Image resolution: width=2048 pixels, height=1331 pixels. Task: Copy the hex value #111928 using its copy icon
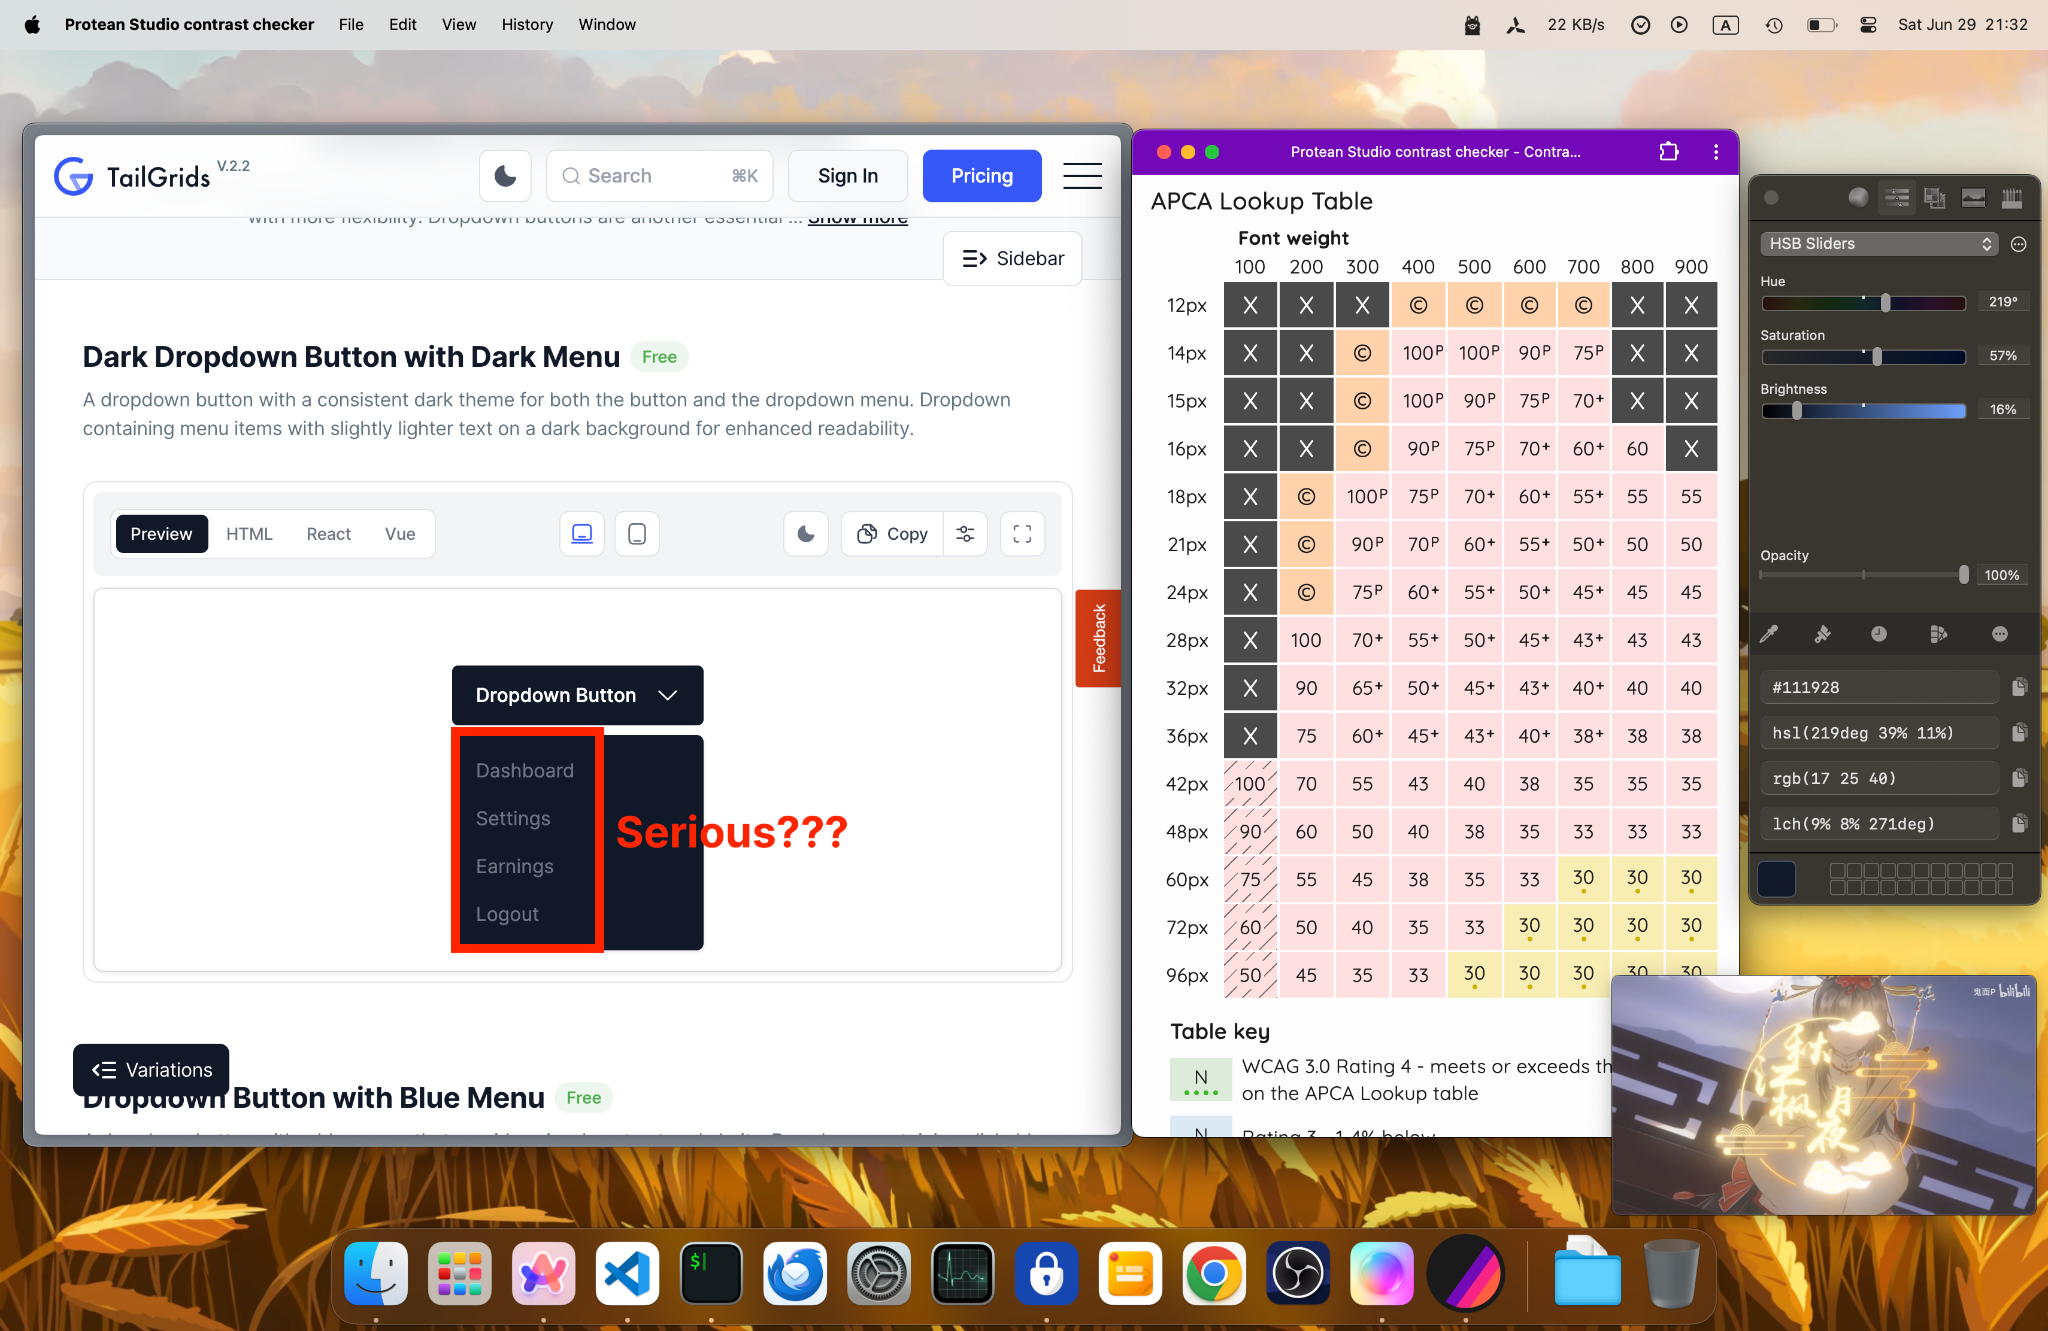2019,687
